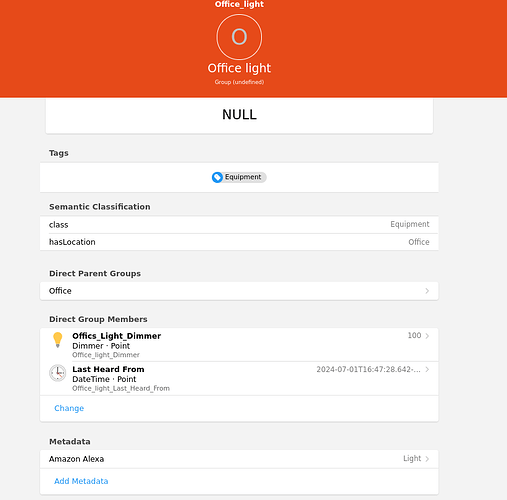507x500 pixels.
Task: Open the Office parent group chevron
Action: 427,291
